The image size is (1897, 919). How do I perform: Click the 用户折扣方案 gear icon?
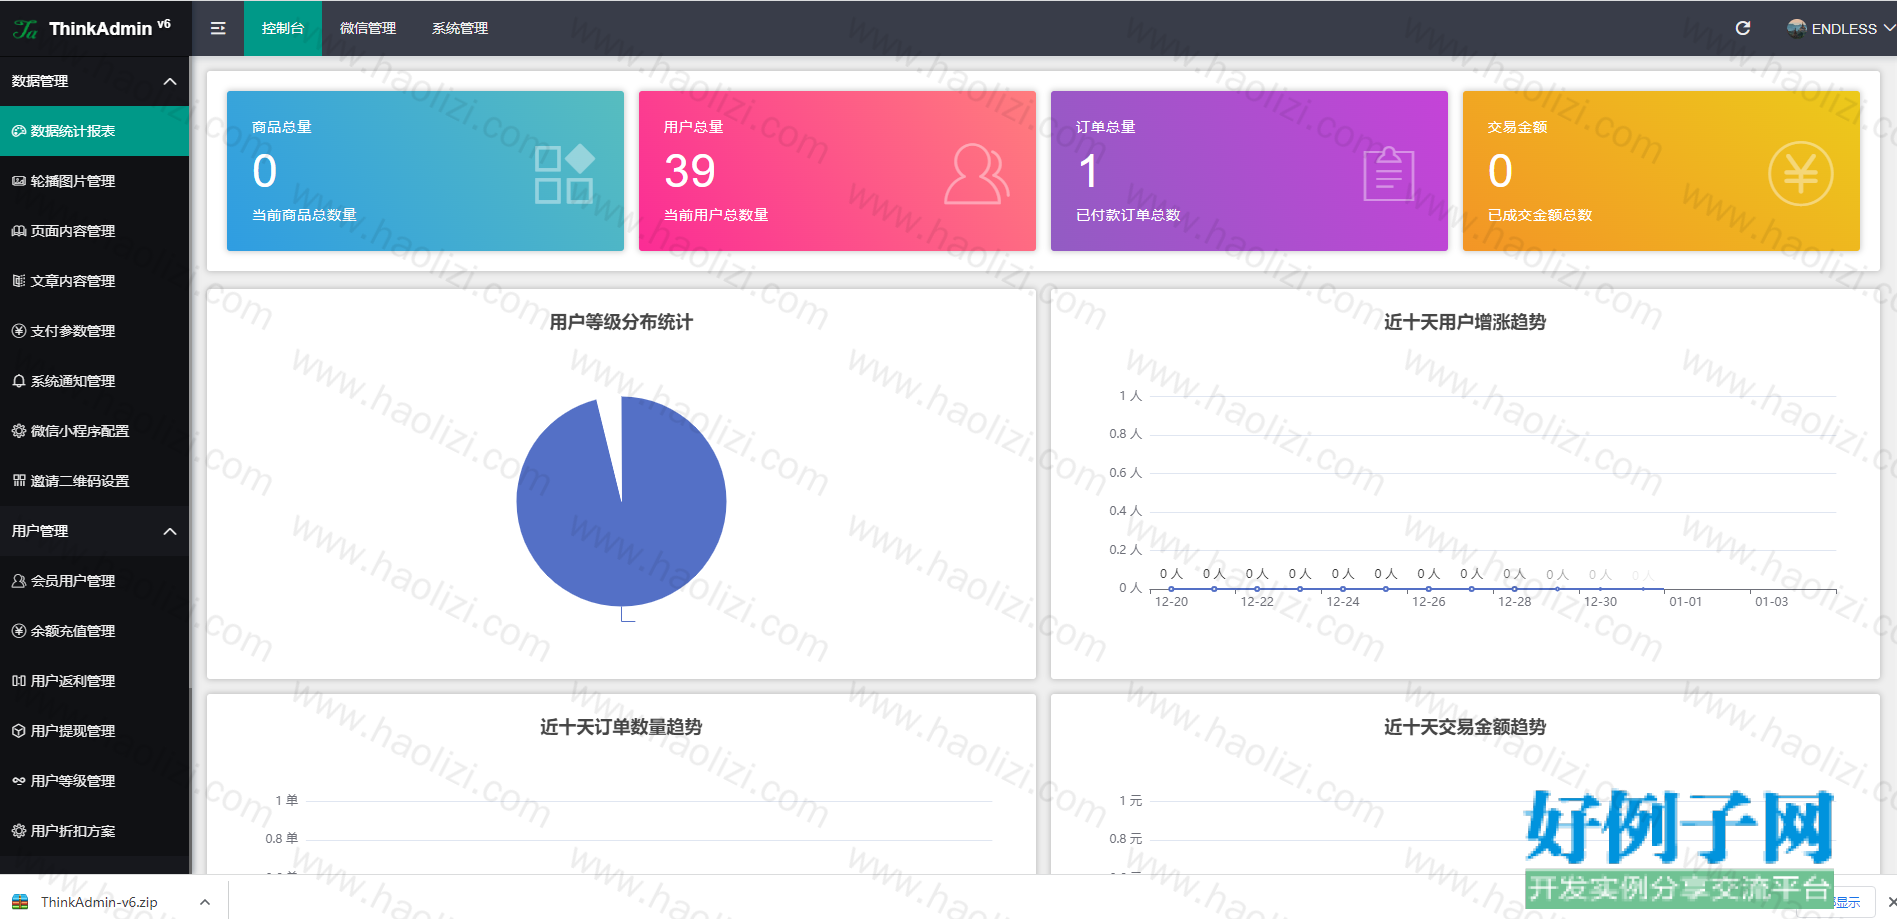(19, 831)
